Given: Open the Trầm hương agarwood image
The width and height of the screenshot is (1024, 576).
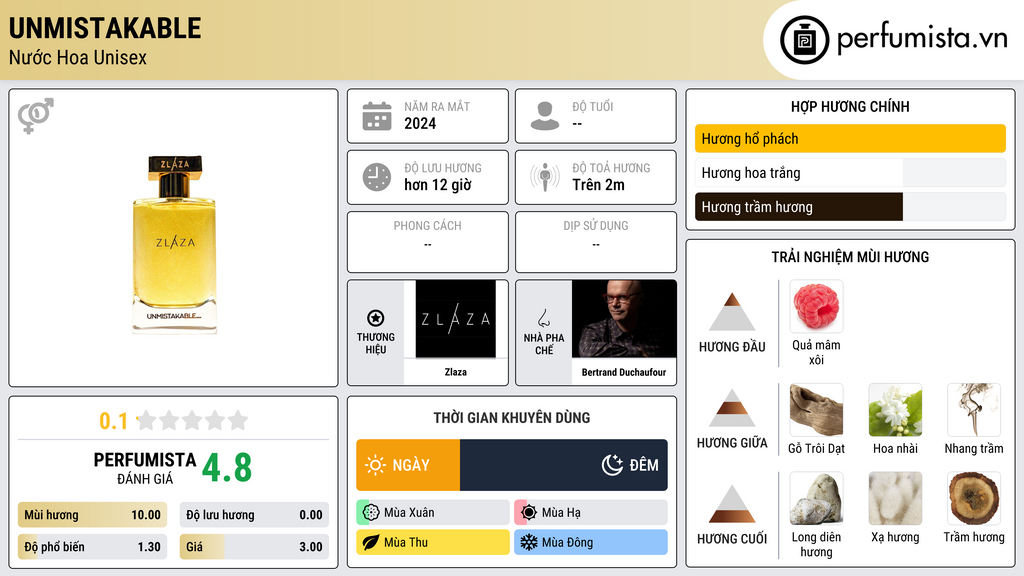Looking at the screenshot, I should click(x=974, y=498).
